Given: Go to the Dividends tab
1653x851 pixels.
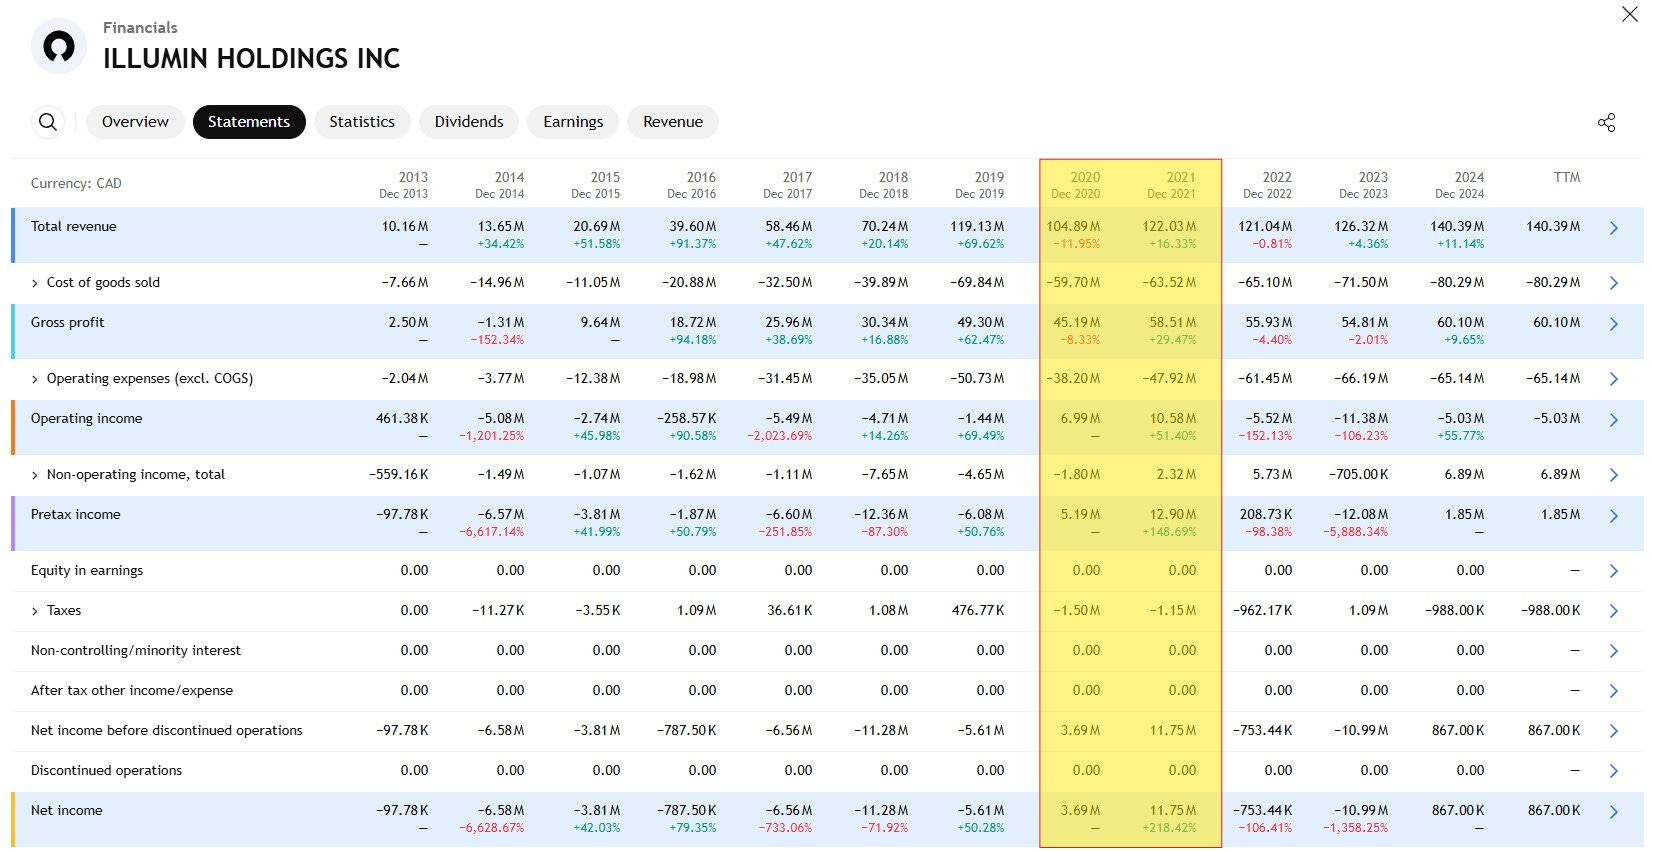Looking at the screenshot, I should [x=469, y=122].
